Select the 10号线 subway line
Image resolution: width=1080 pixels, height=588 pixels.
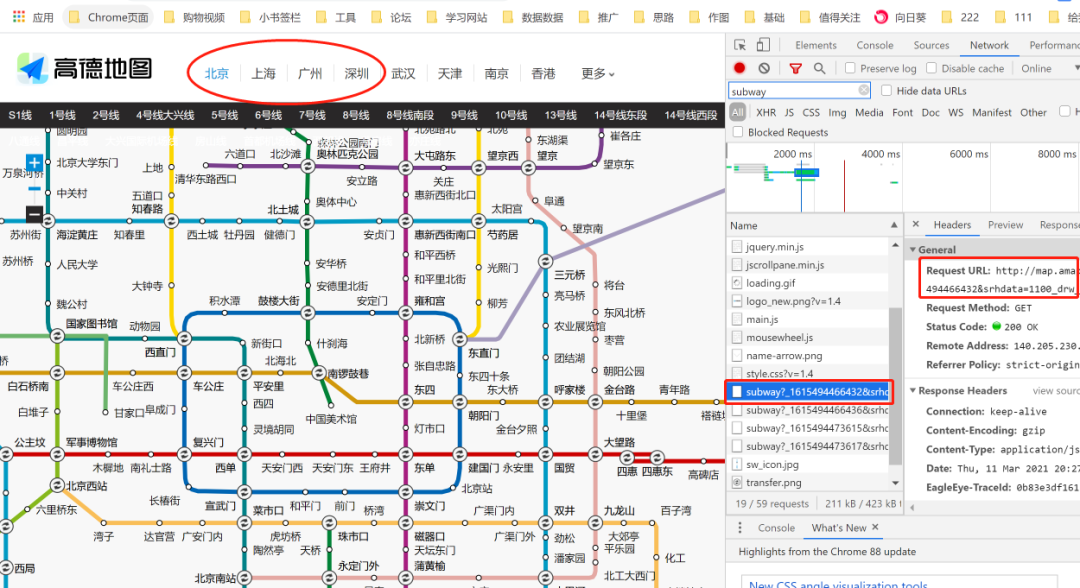[511, 115]
